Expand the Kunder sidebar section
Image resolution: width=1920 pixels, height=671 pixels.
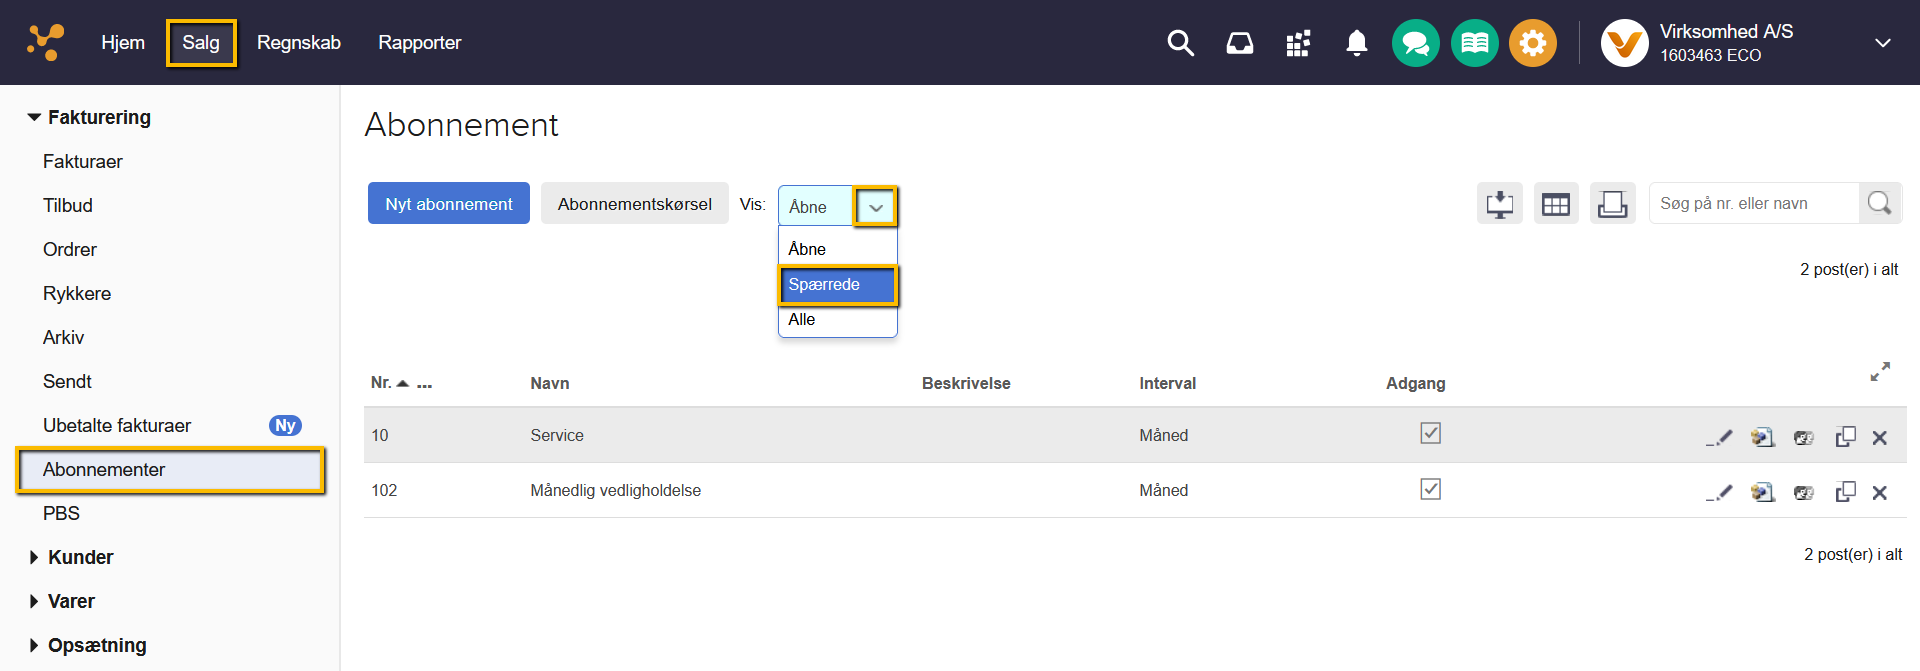pyautogui.click(x=80, y=557)
